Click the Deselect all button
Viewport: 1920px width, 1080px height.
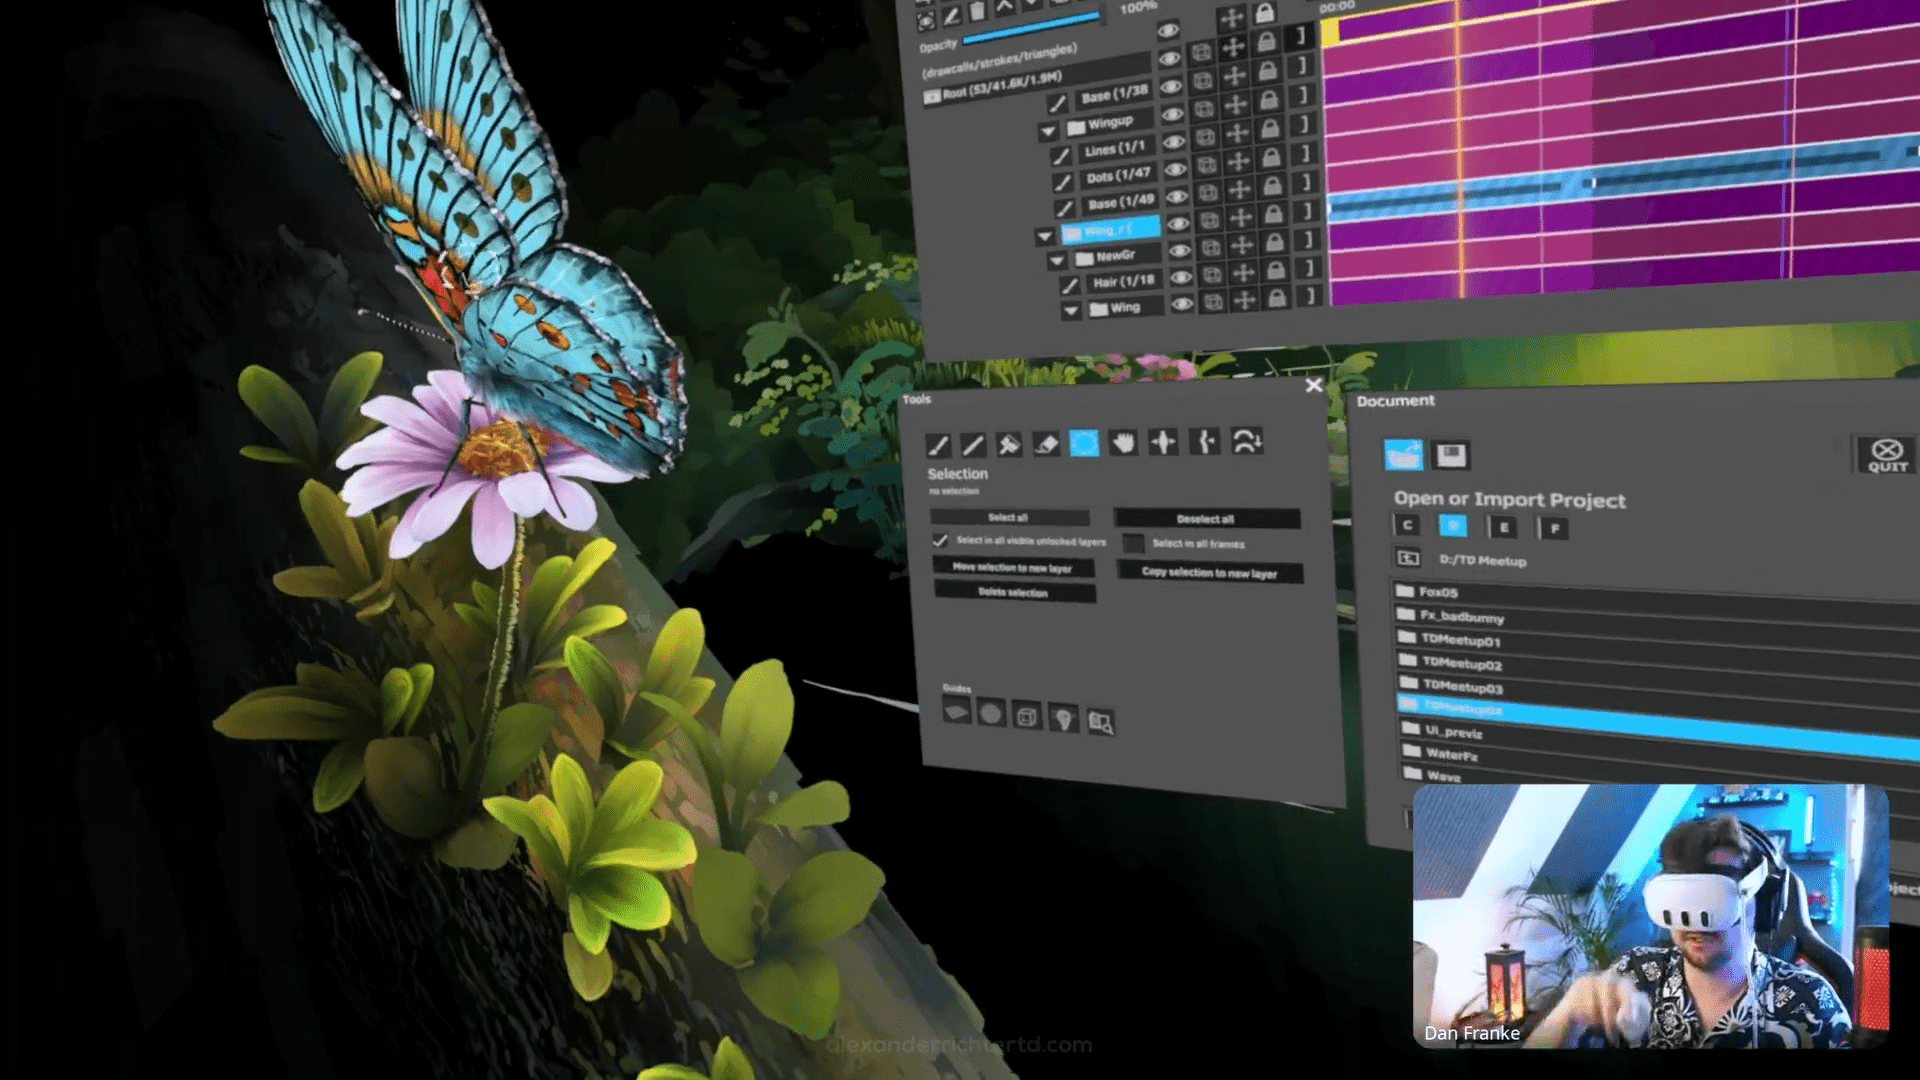click(x=1206, y=519)
